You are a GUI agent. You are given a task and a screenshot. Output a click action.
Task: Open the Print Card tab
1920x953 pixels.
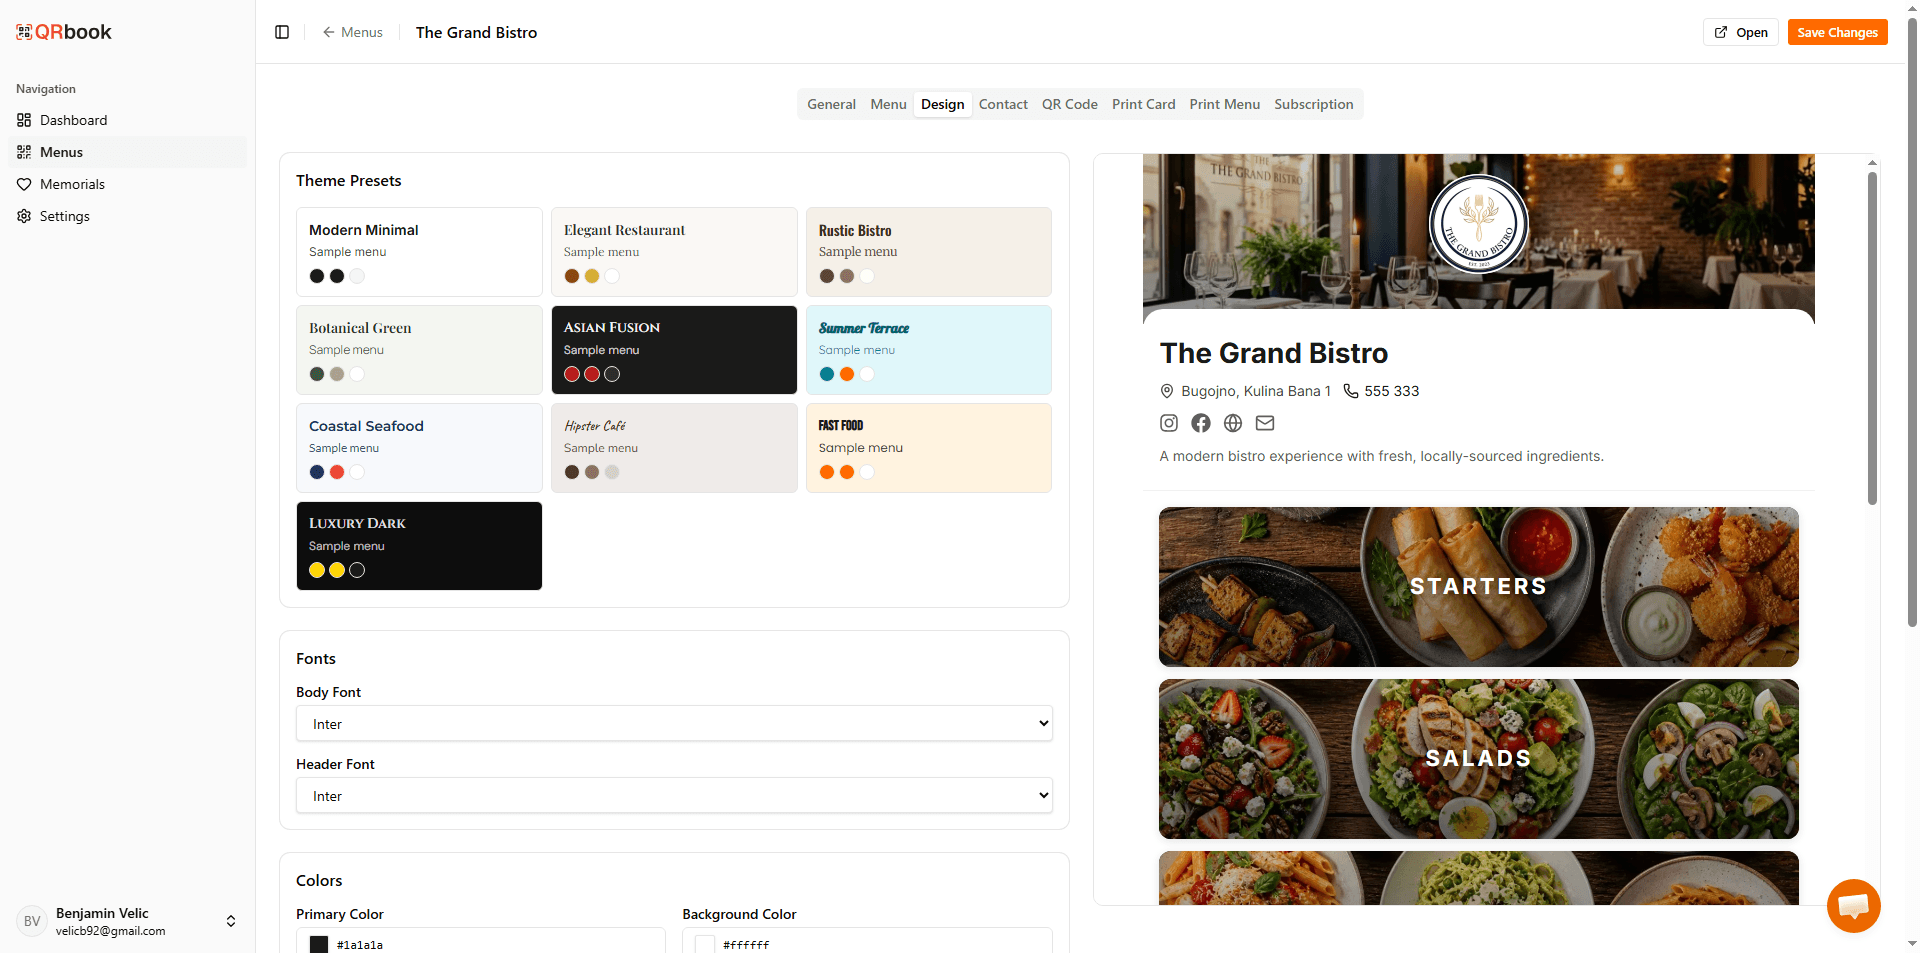click(x=1144, y=104)
